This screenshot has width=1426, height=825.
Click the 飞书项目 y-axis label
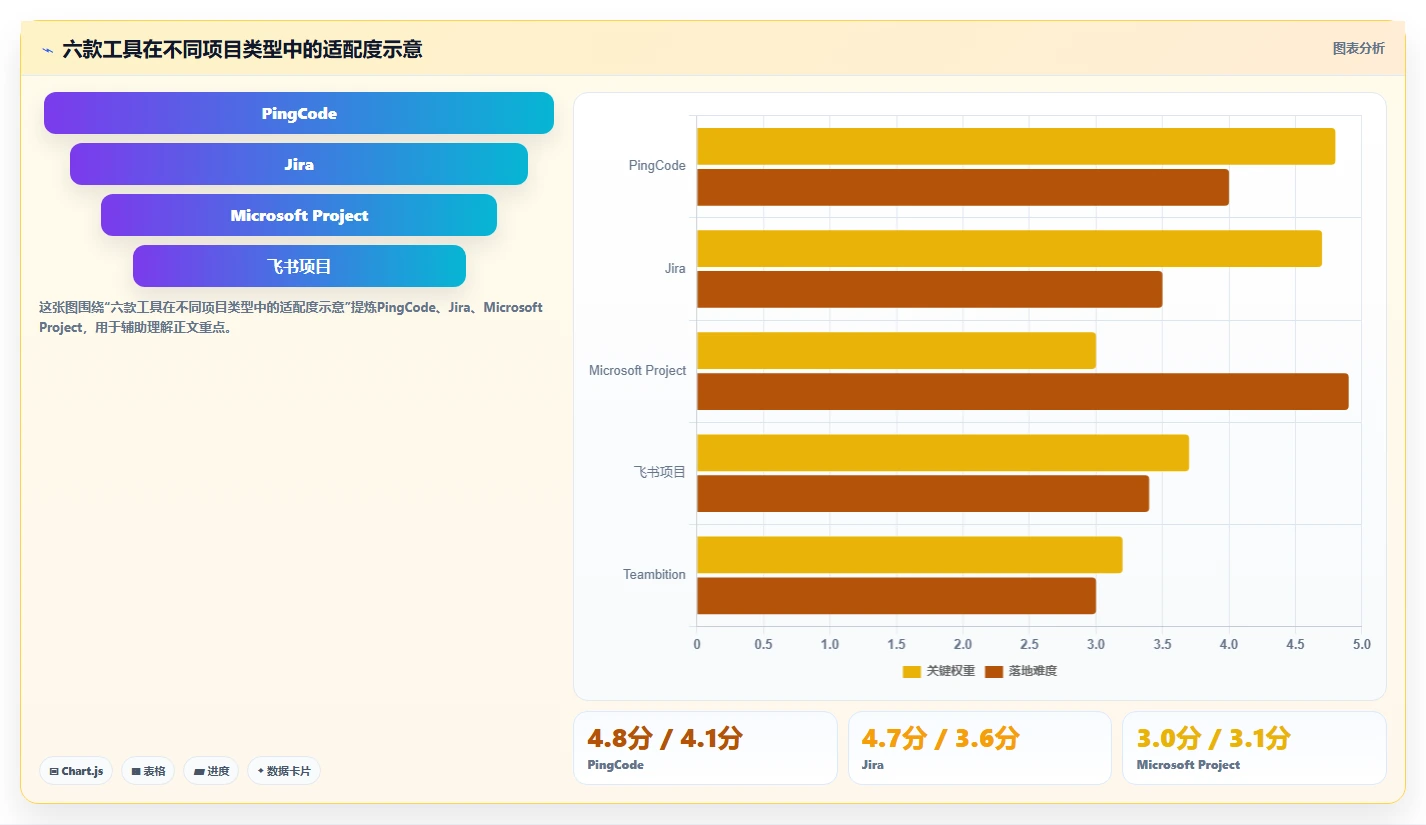coord(660,472)
